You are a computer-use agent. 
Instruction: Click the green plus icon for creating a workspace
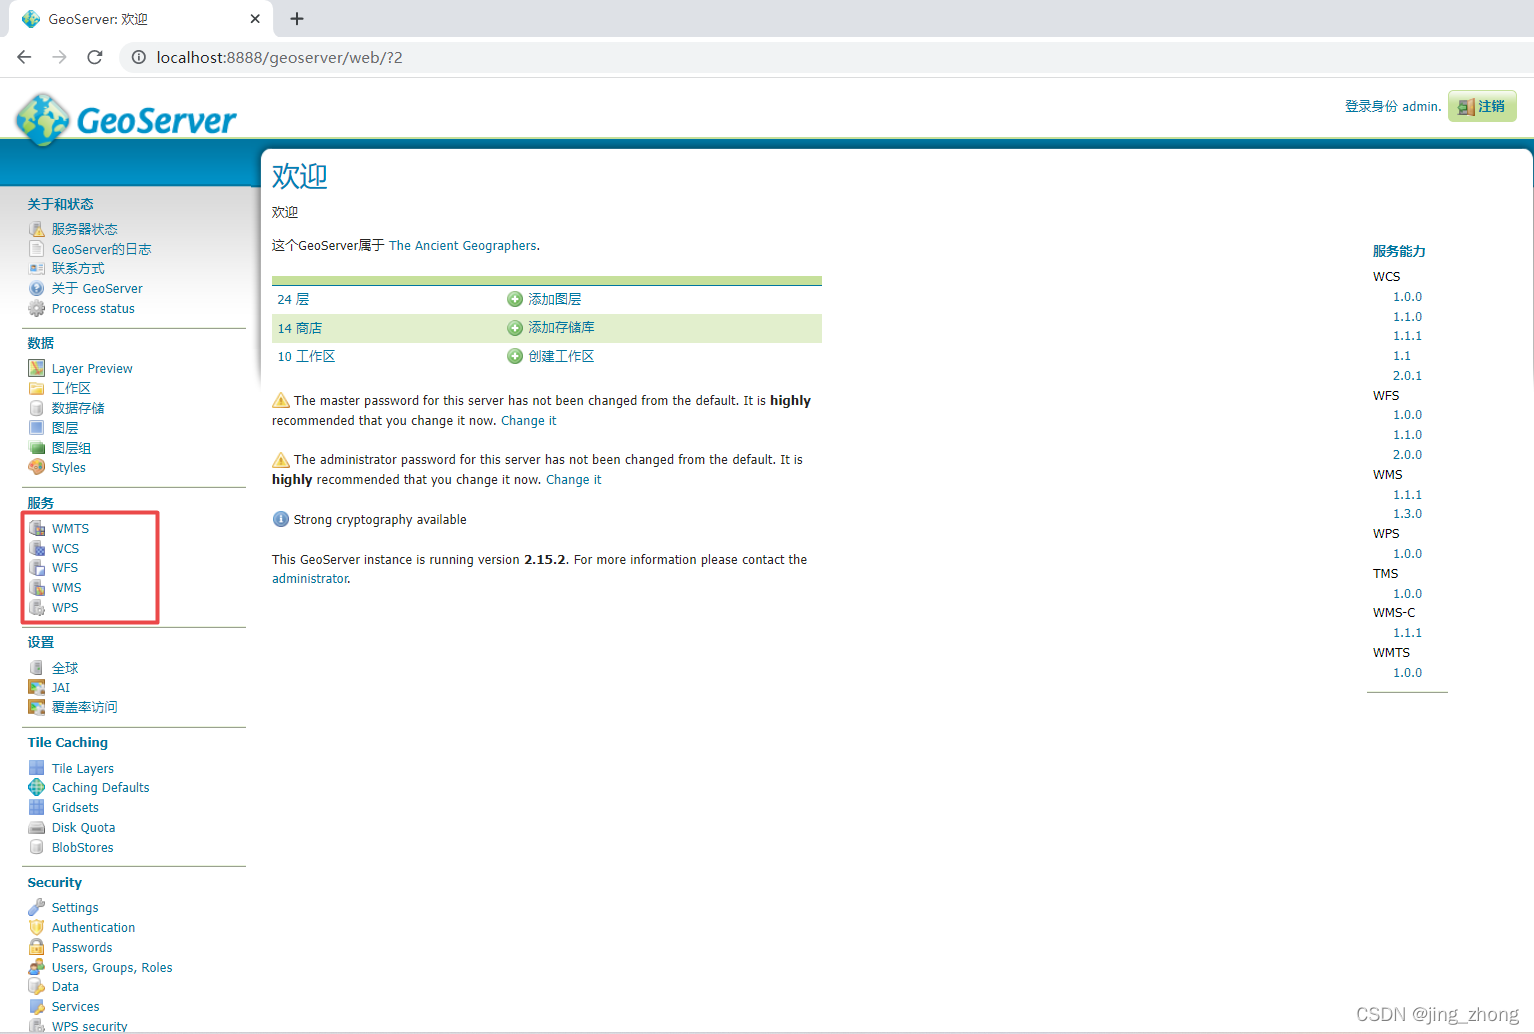515,356
